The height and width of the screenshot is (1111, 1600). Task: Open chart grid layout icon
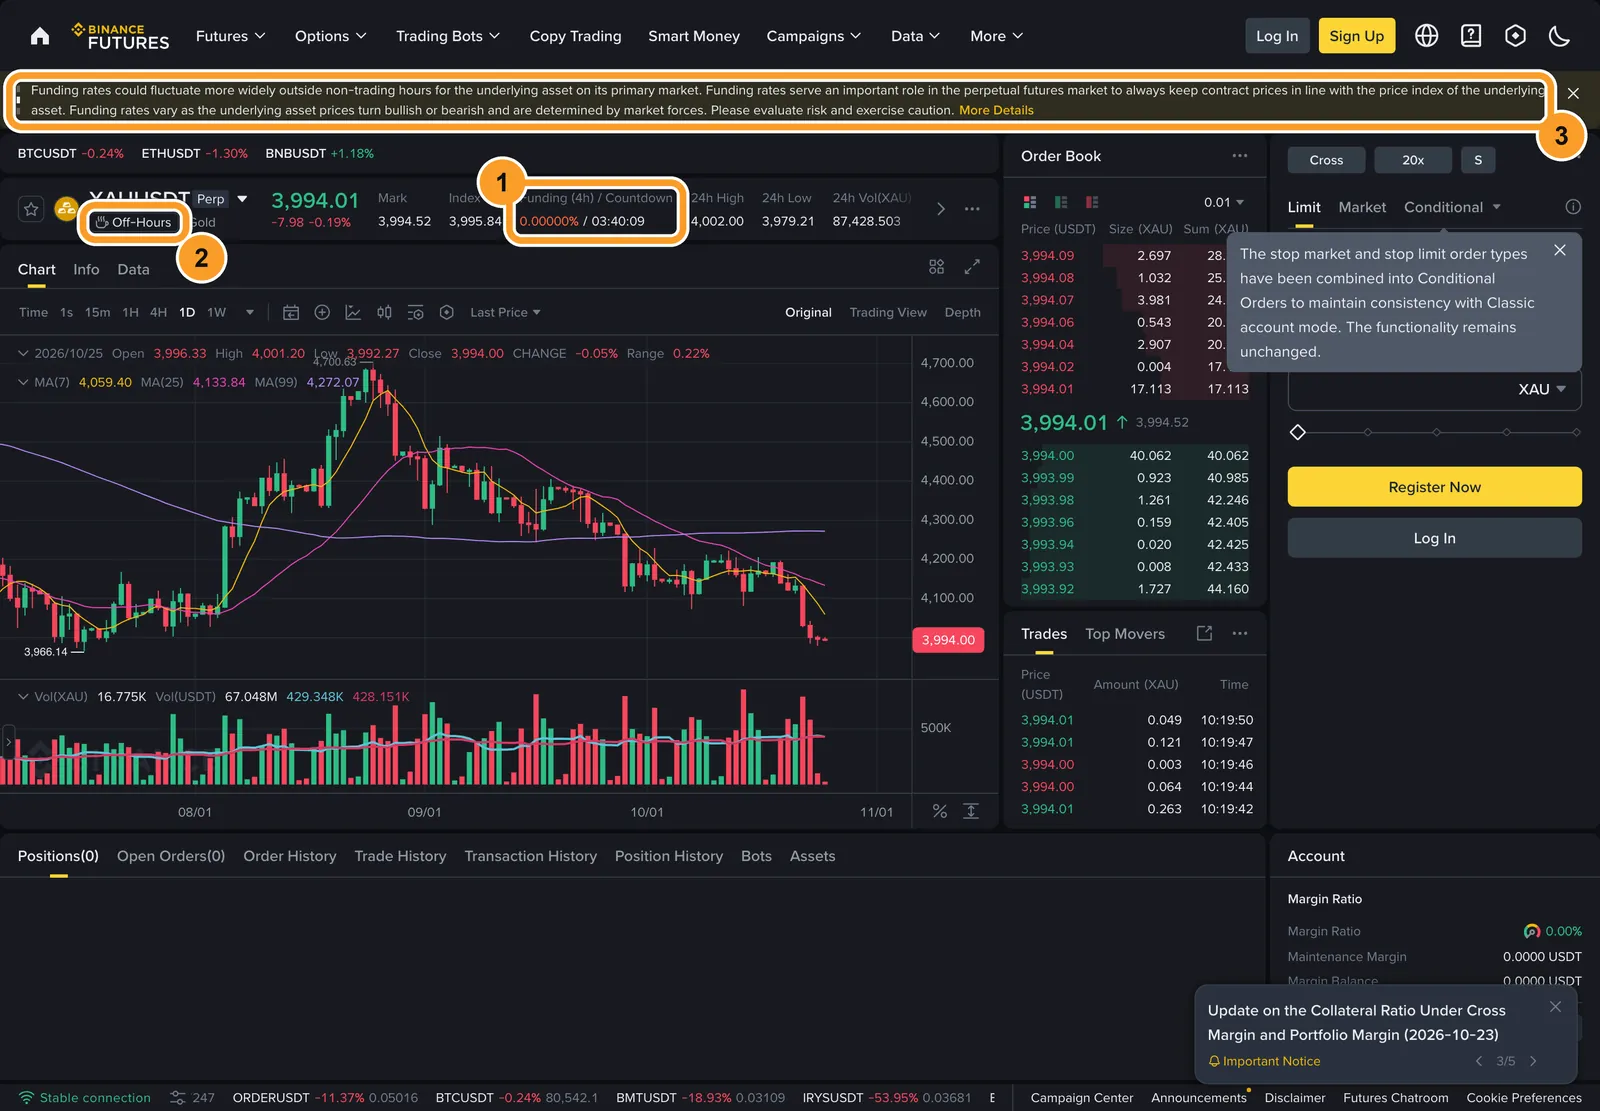pyautogui.click(x=936, y=267)
